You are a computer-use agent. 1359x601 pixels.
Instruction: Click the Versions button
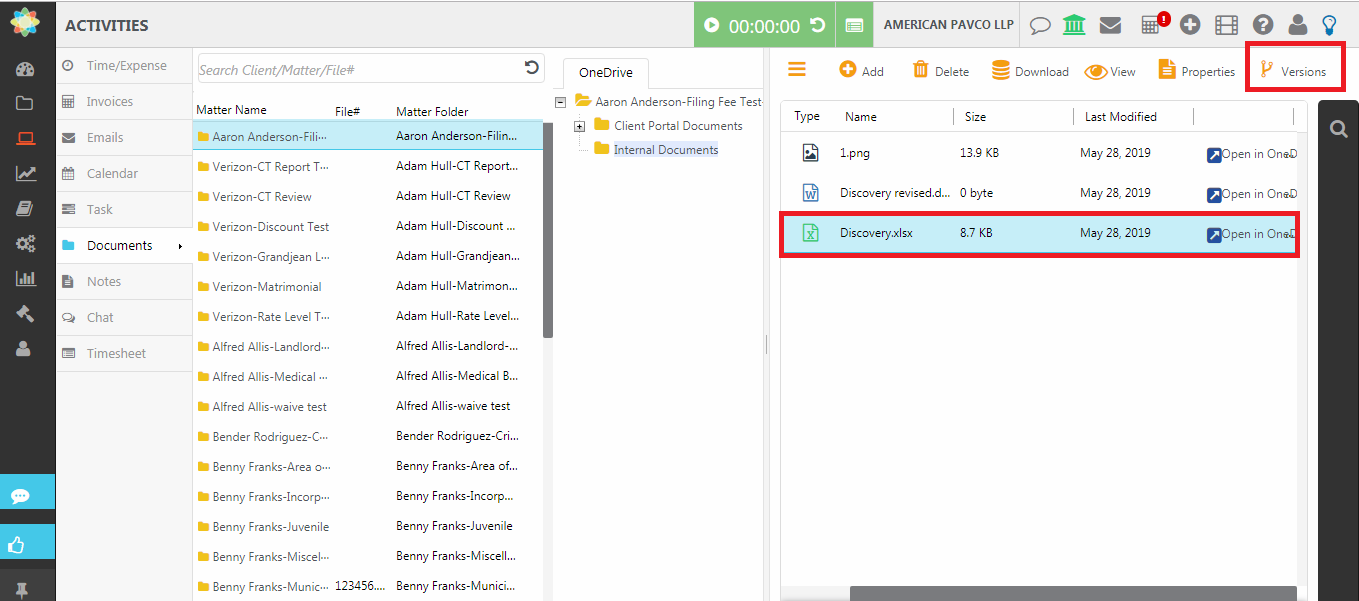[1293, 71]
